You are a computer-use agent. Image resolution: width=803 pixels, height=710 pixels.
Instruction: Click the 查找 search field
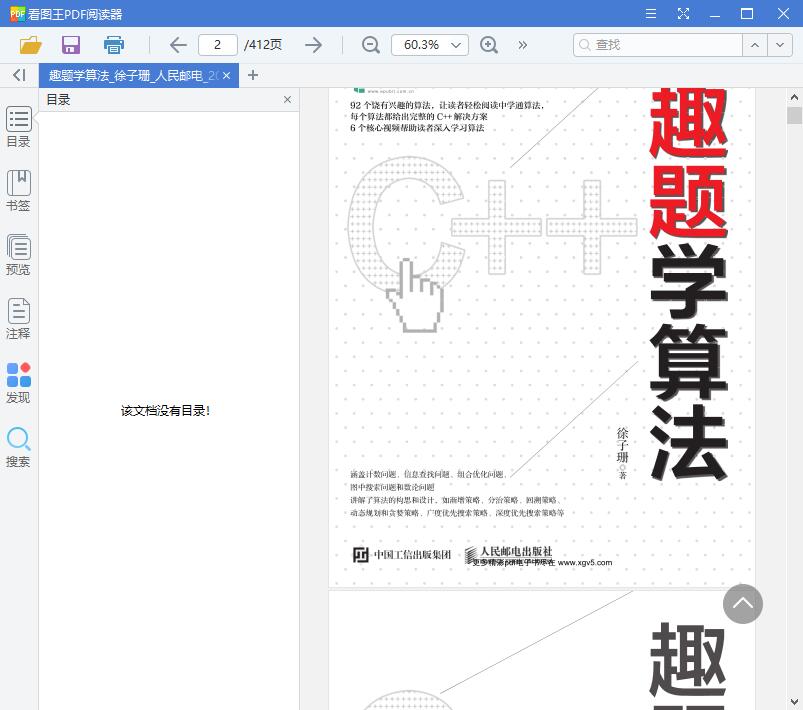pos(658,45)
